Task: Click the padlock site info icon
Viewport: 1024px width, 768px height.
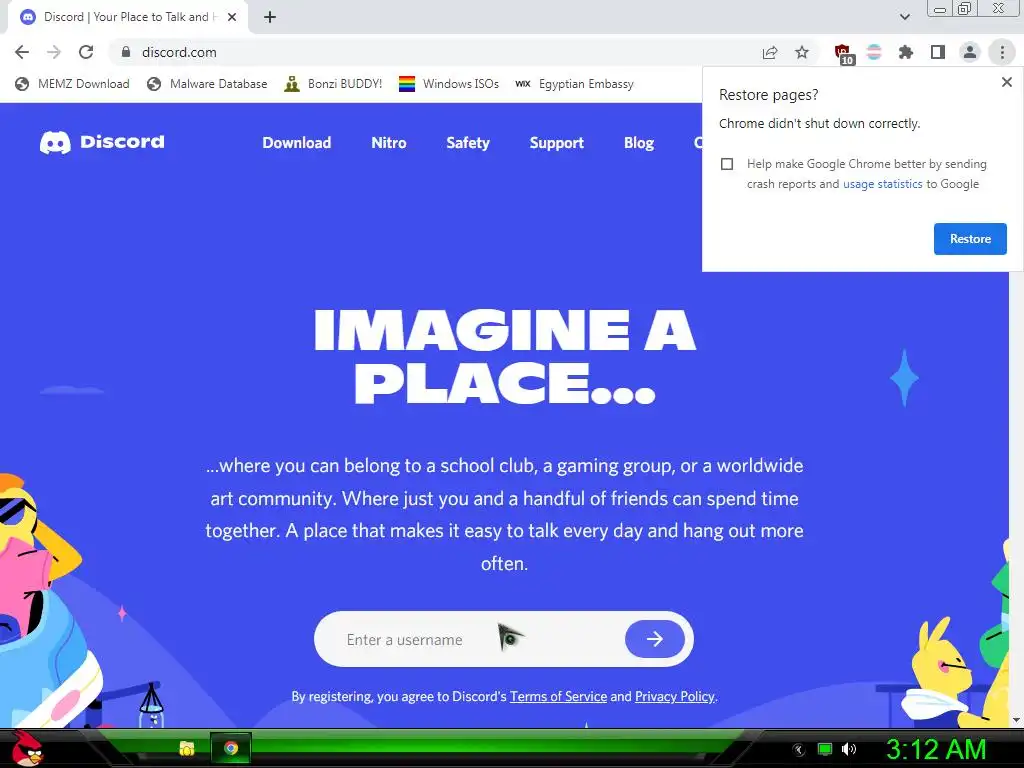Action: (x=126, y=52)
